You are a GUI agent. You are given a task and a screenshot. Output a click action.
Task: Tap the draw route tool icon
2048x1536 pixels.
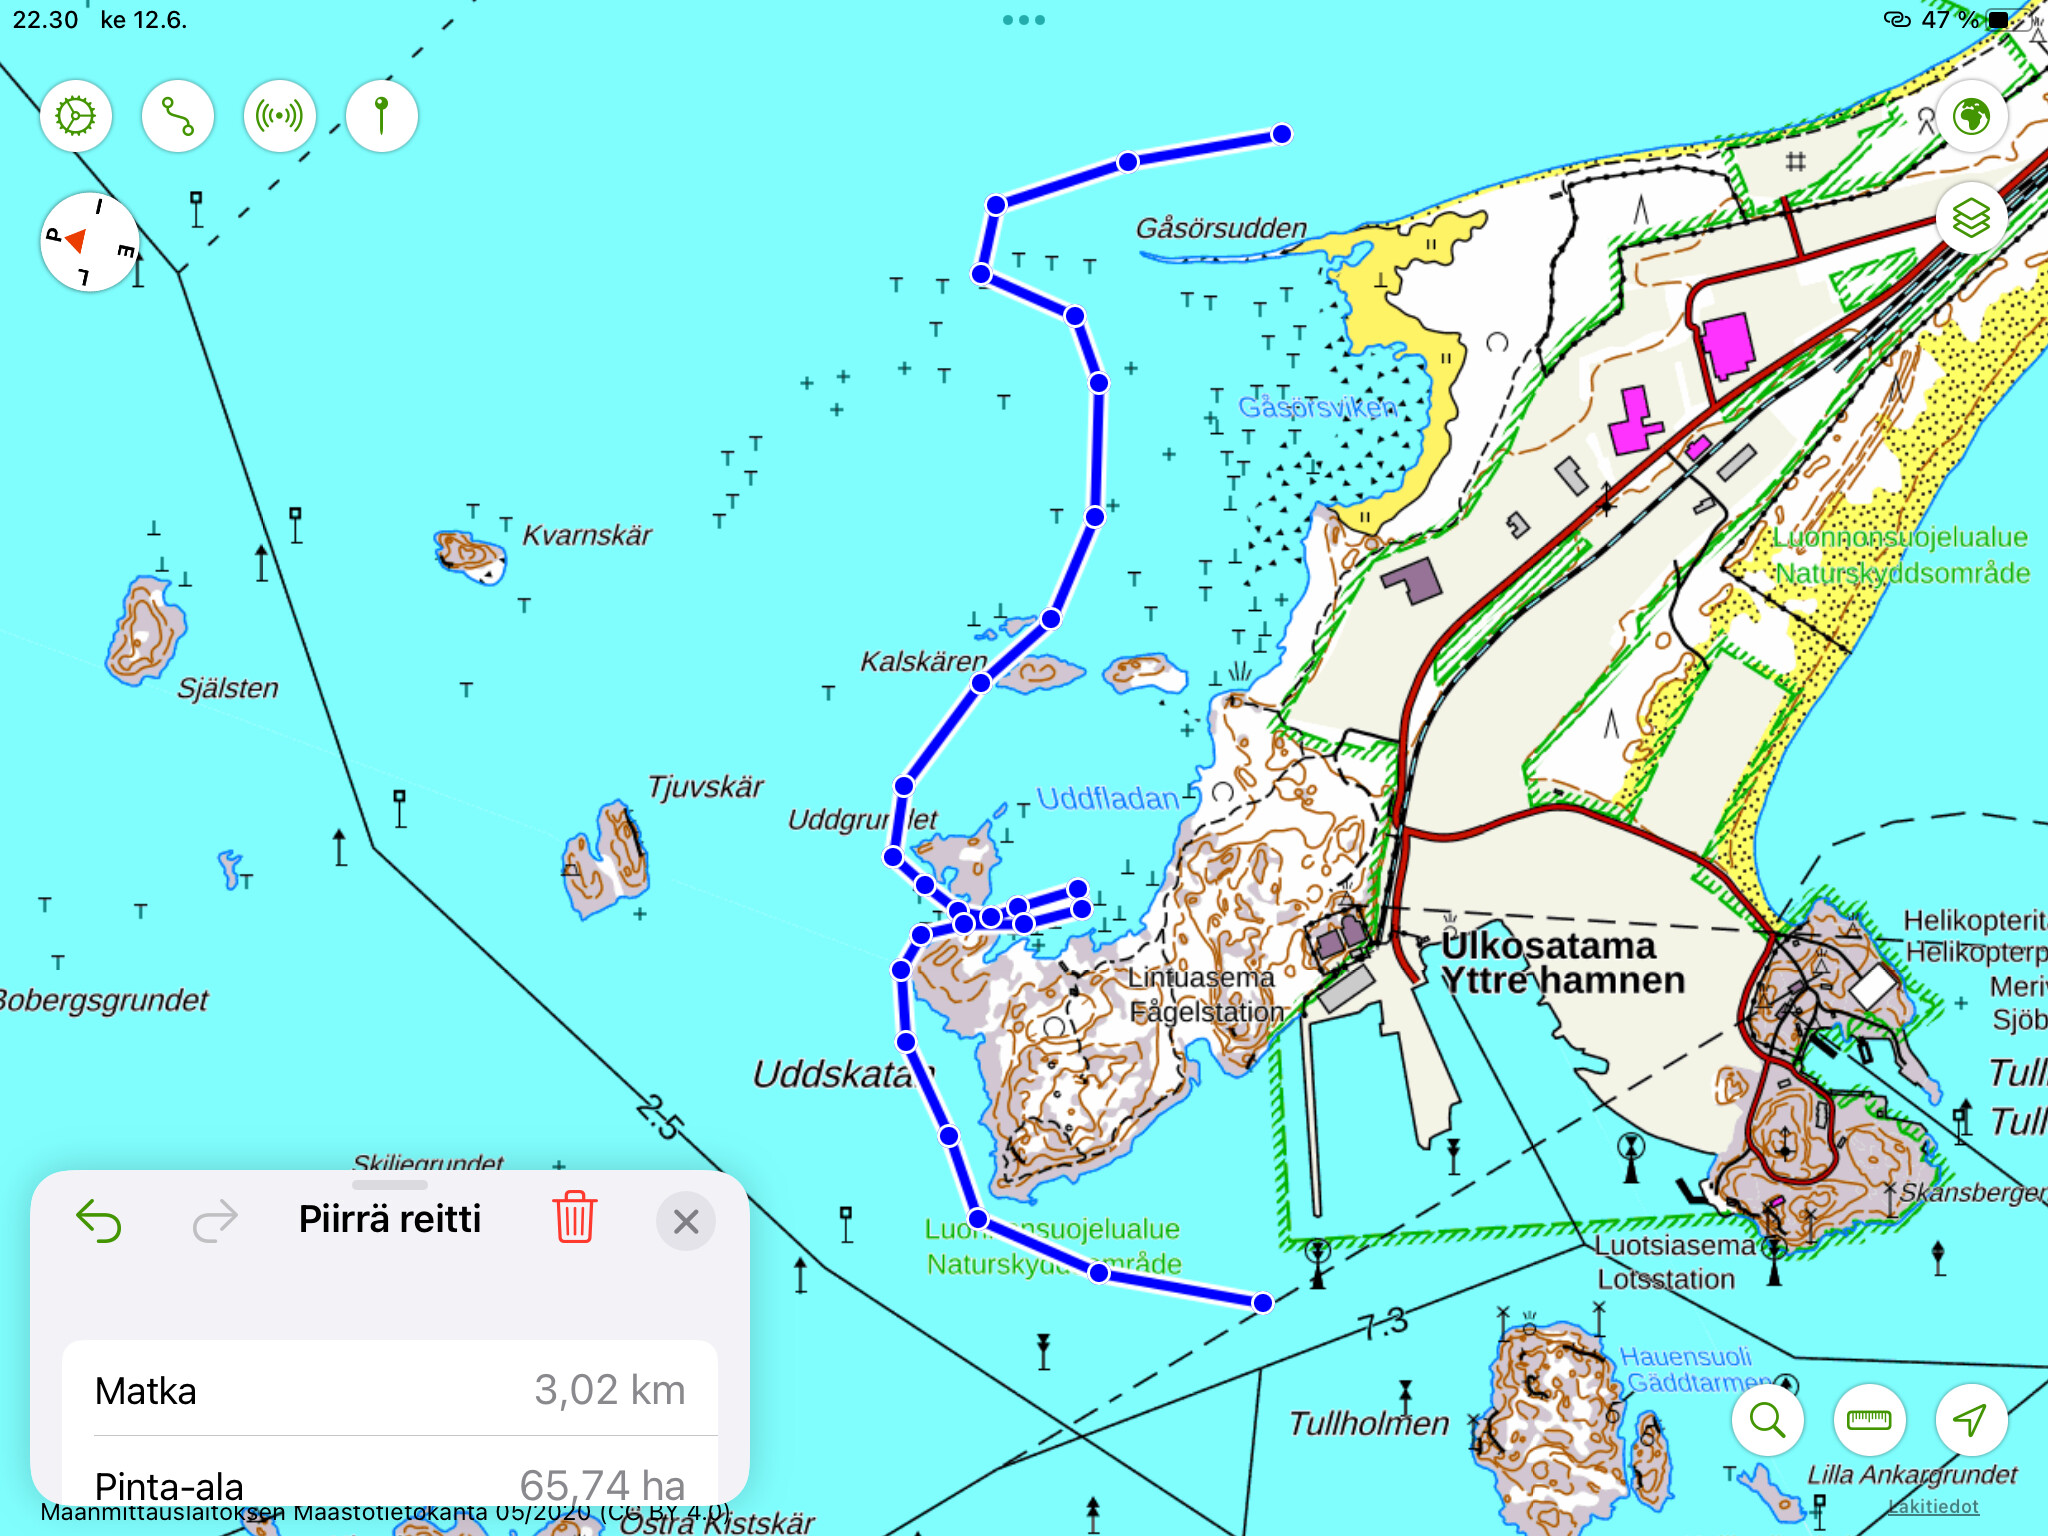(178, 116)
